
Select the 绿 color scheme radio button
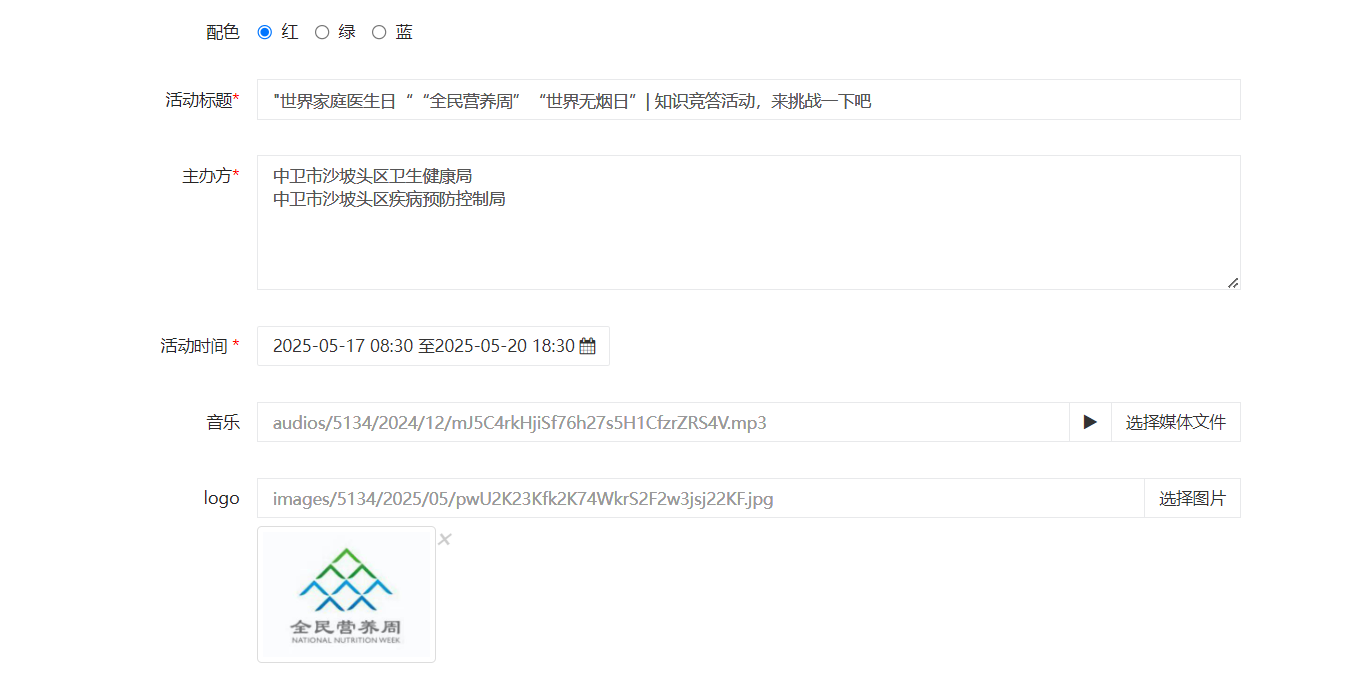pyautogui.click(x=322, y=32)
